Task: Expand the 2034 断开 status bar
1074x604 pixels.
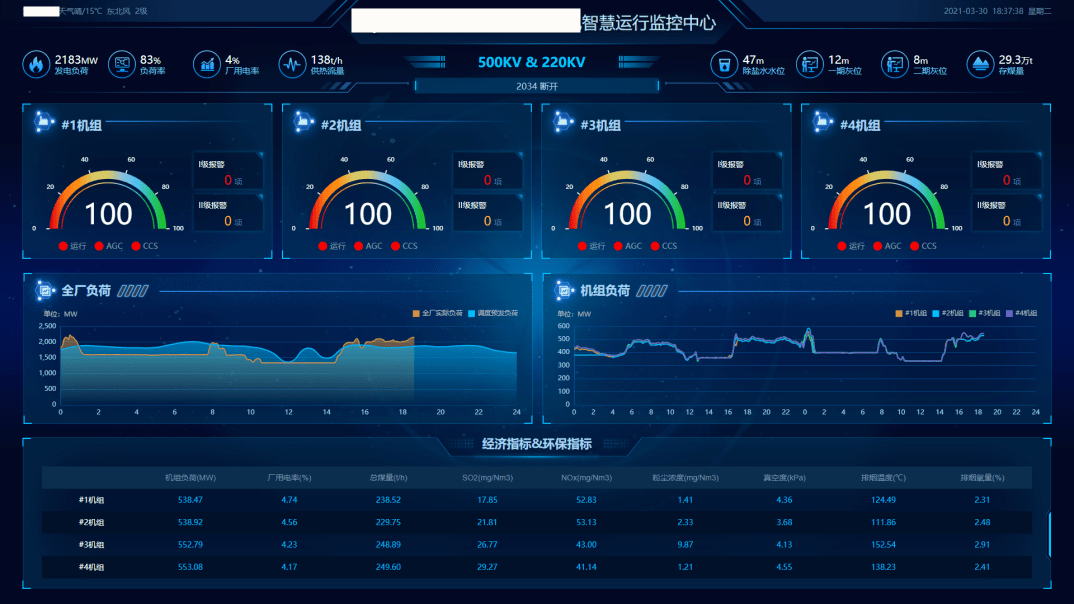Action: pos(536,85)
